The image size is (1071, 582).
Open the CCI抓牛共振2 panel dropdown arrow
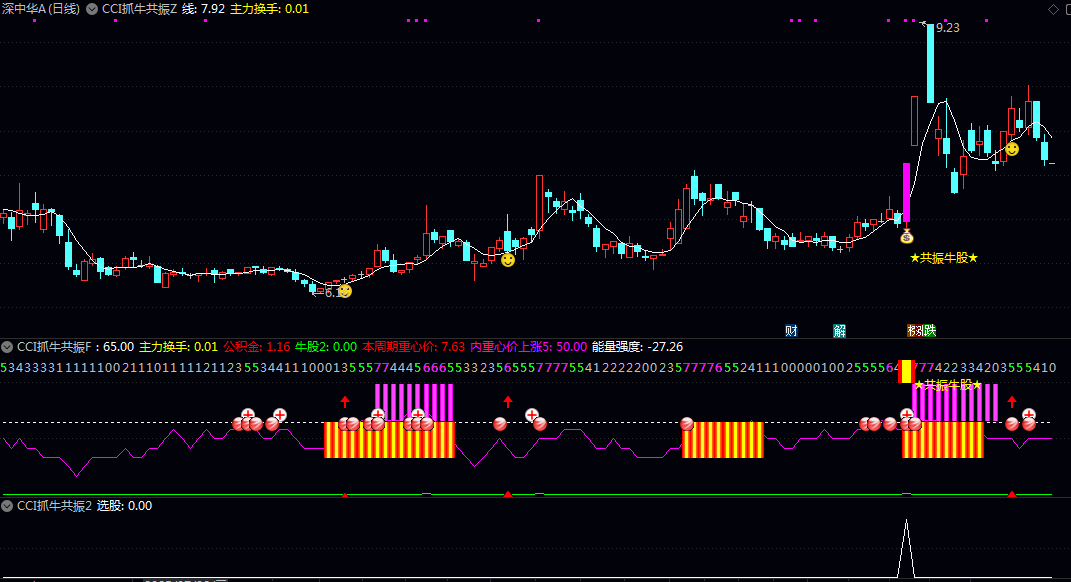pos(7,506)
